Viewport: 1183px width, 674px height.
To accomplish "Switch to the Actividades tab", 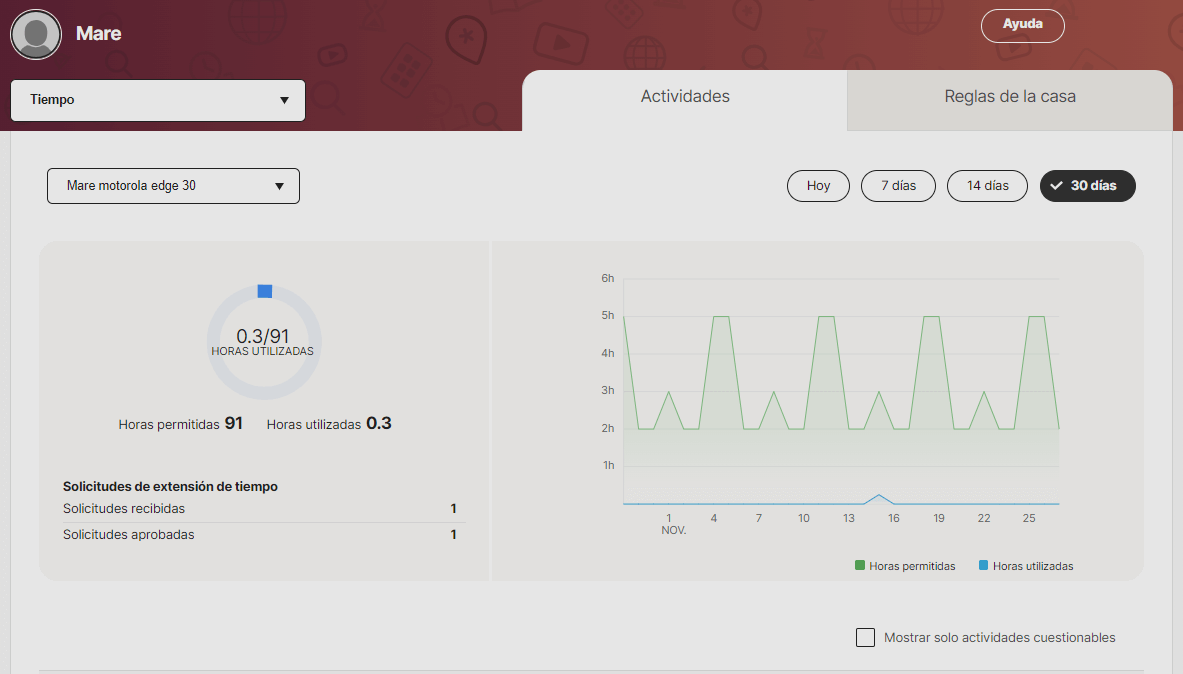I will pos(685,97).
